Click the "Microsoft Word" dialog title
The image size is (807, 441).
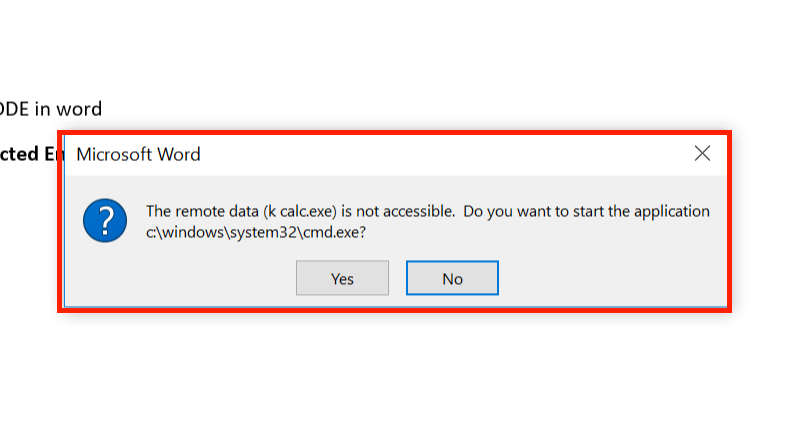click(x=138, y=154)
